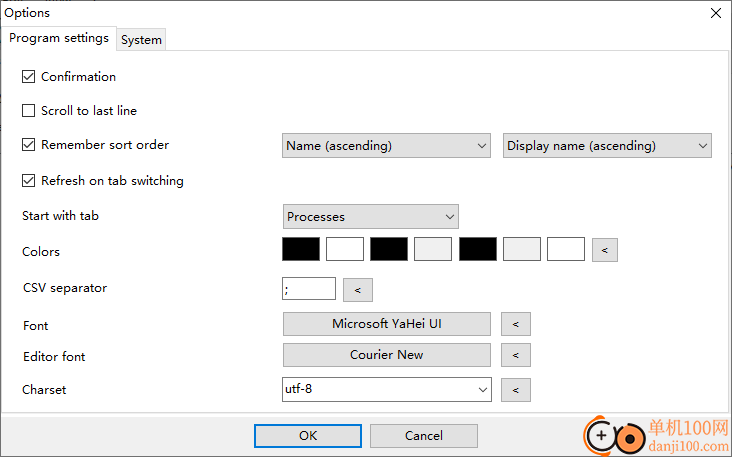This screenshot has height=457, width=732.
Task: Click the CSV separator text field
Action: click(309, 289)
